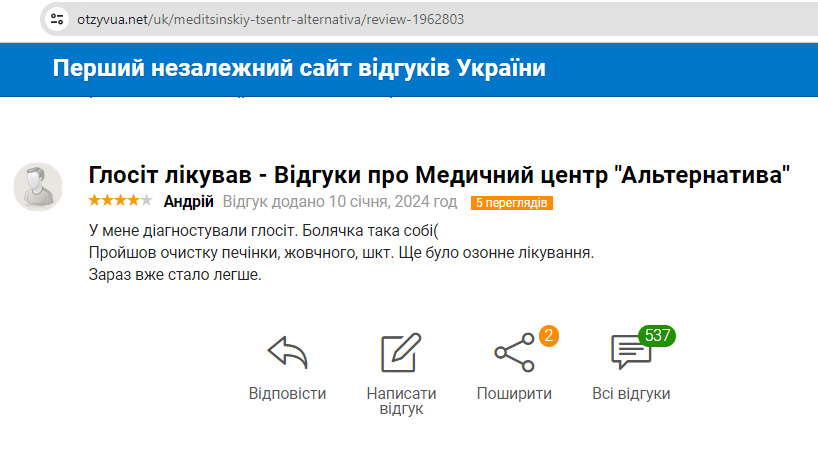Viewport: 818px width, 461px height.
Task: Click the 'Відповісти' label
Action: click(x=287, y=393)
